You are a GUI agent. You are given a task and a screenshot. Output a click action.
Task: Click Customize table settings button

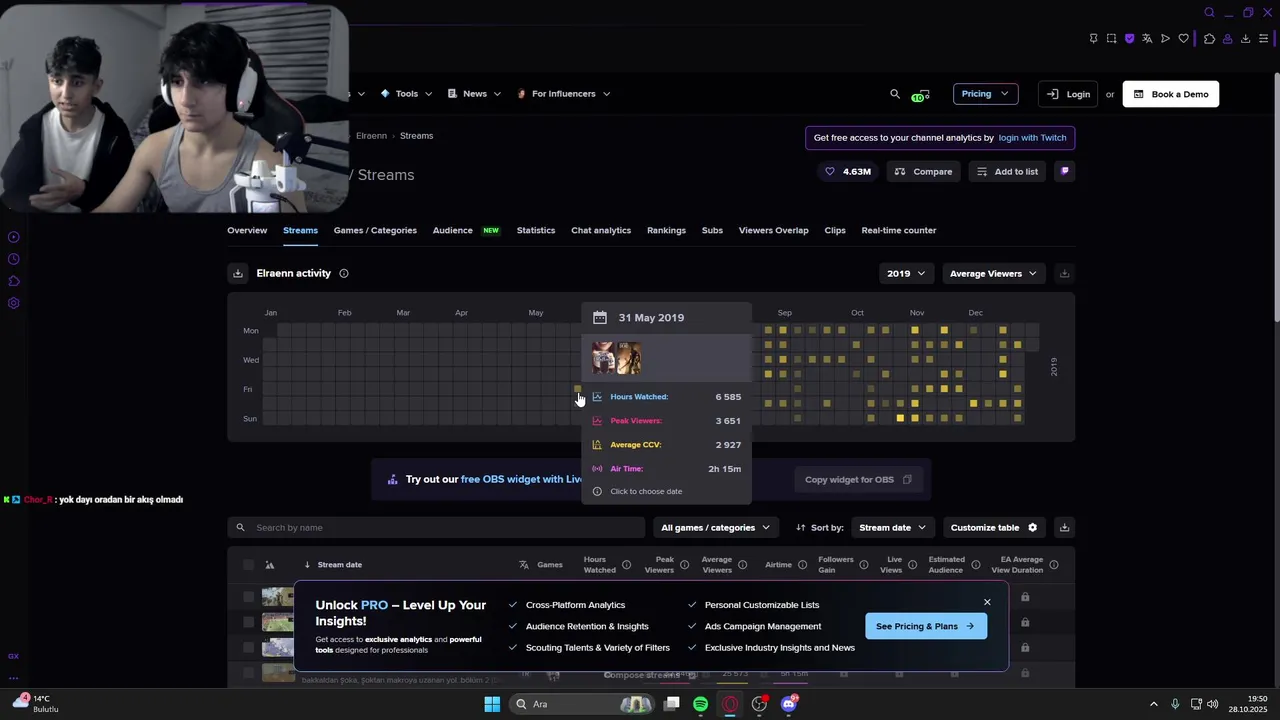click(x=994, y=527)
